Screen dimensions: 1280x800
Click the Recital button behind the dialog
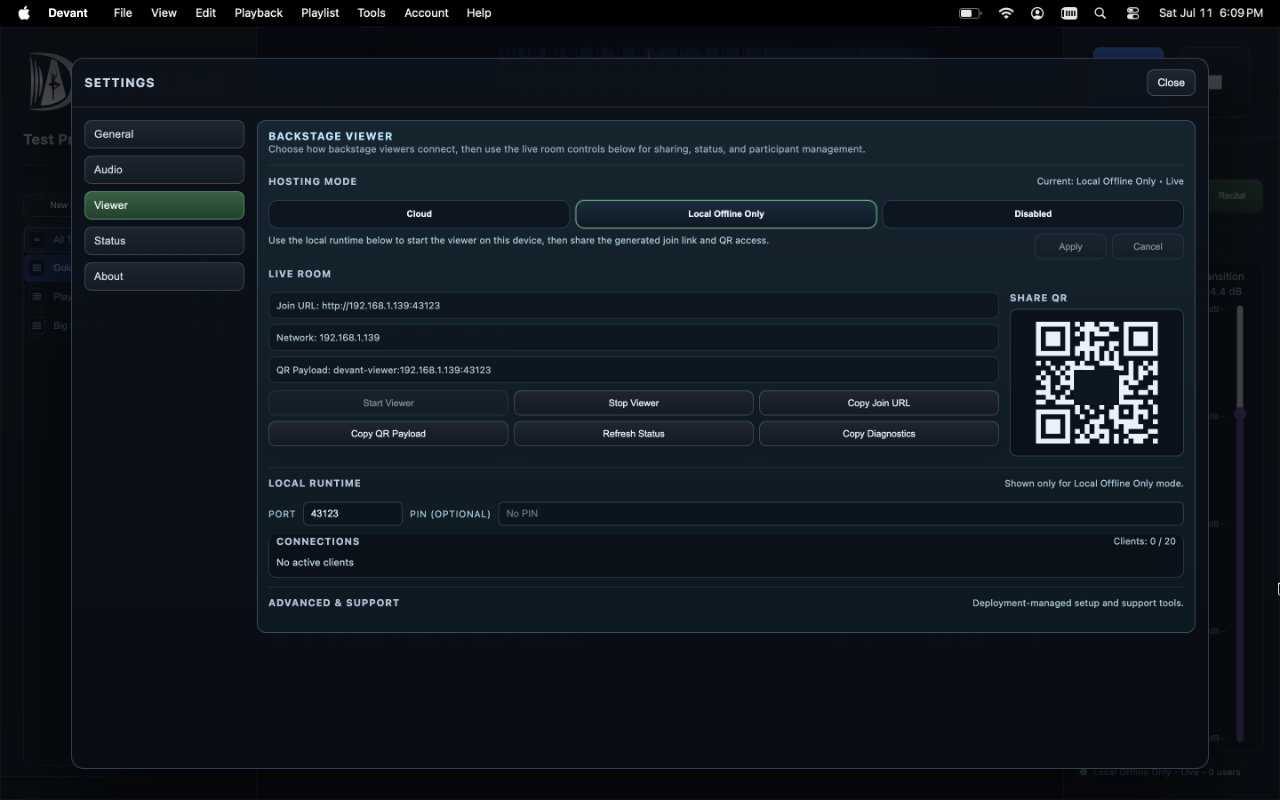click(1232, 196)
